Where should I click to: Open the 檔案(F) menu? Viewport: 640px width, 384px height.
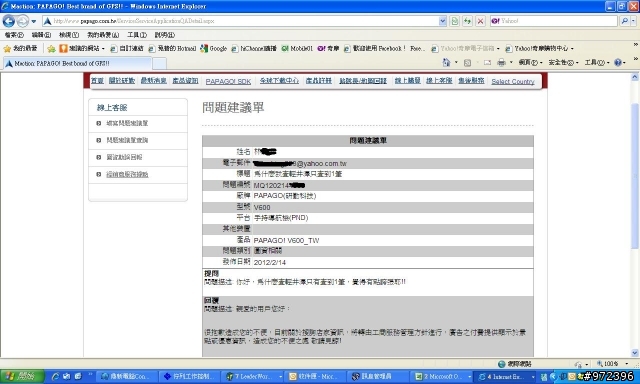tap(14, 35)
